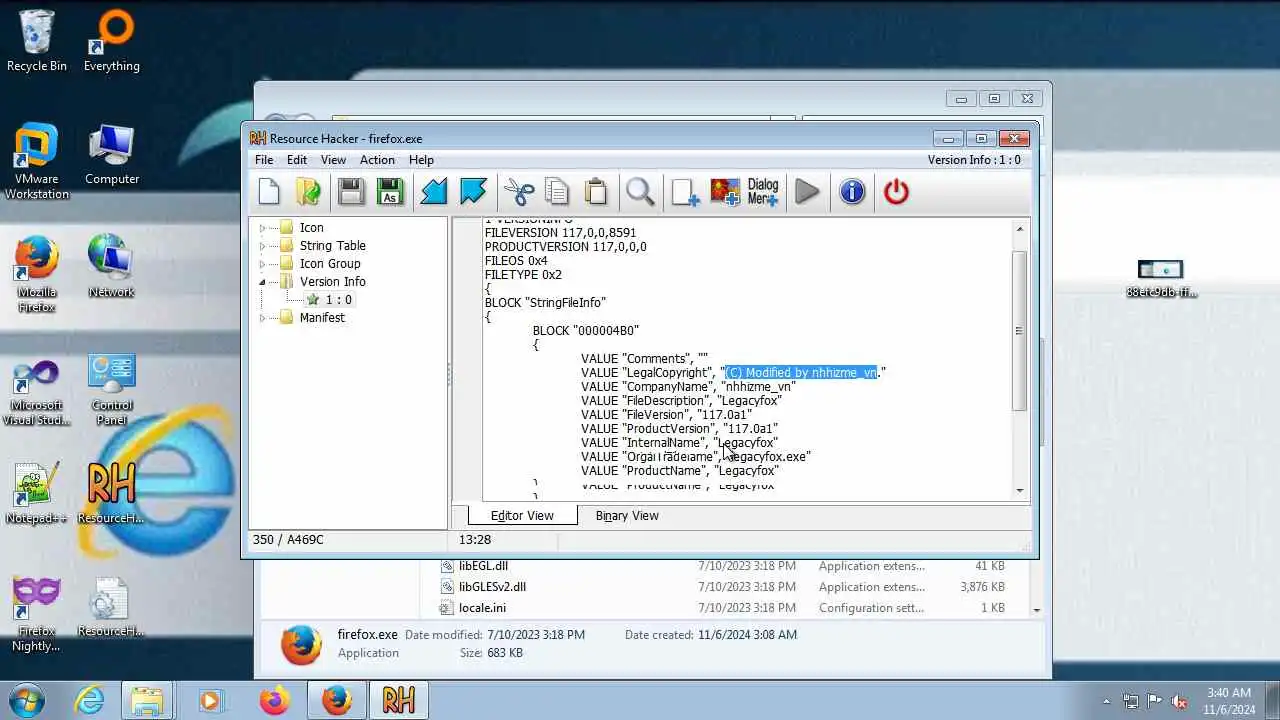Click the blue bookmark arrow toolbar icon
The height and width of the screenshot is (720, 1280).
[473, 192]
